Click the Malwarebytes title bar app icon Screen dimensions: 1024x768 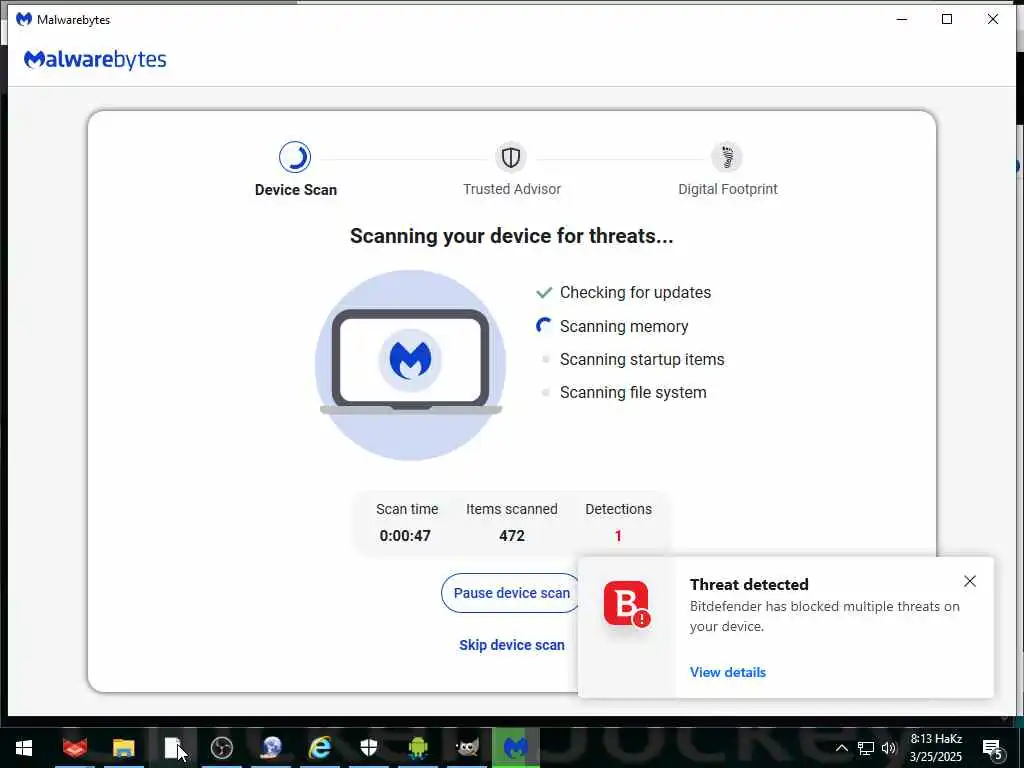tap(24, 19)
